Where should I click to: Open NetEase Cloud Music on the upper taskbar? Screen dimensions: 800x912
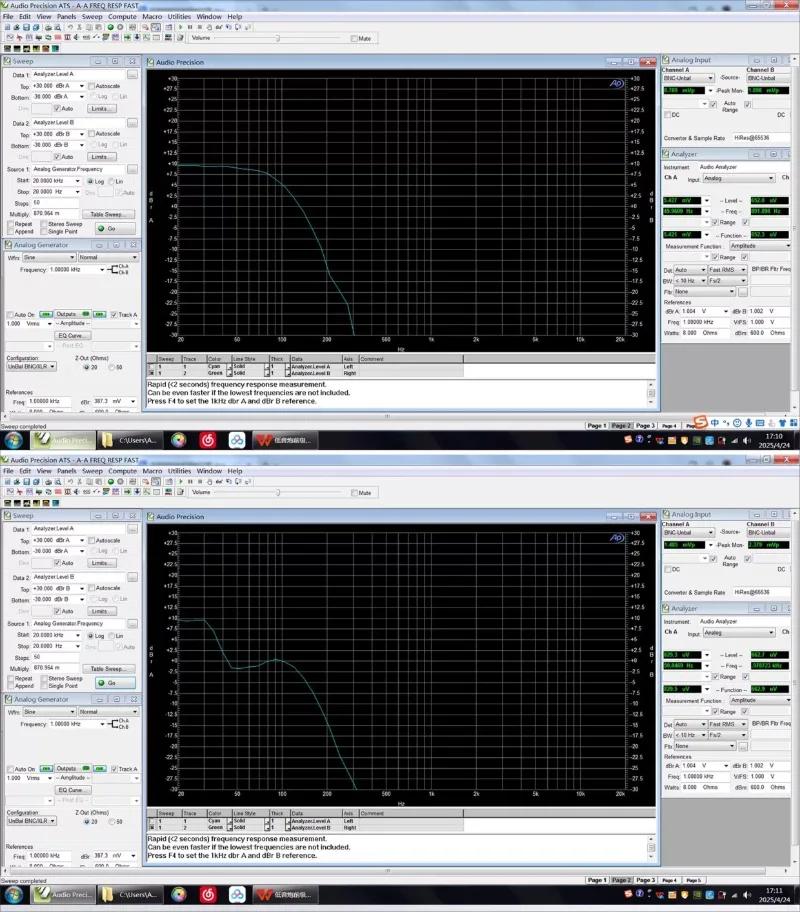207,439
